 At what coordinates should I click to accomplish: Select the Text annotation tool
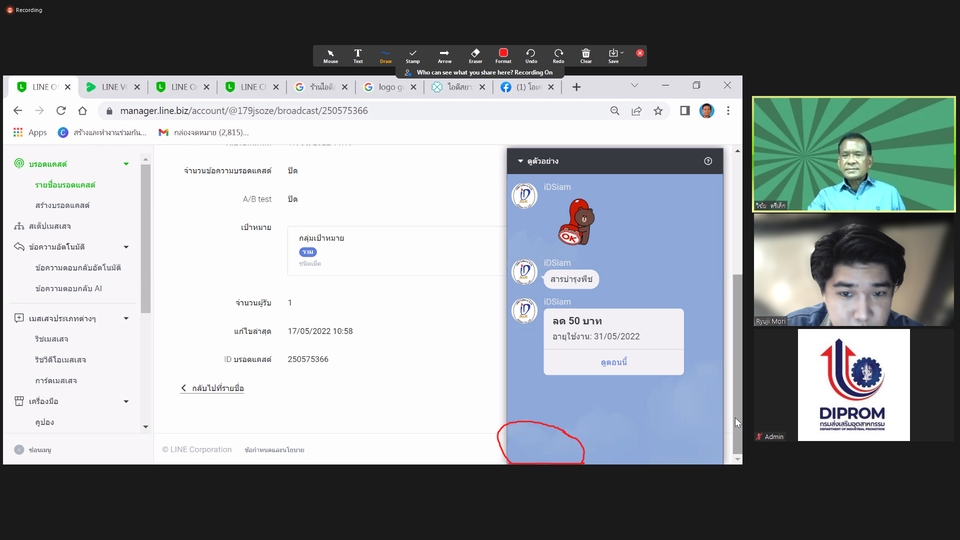pyautogui.click(x=358, y=56)
